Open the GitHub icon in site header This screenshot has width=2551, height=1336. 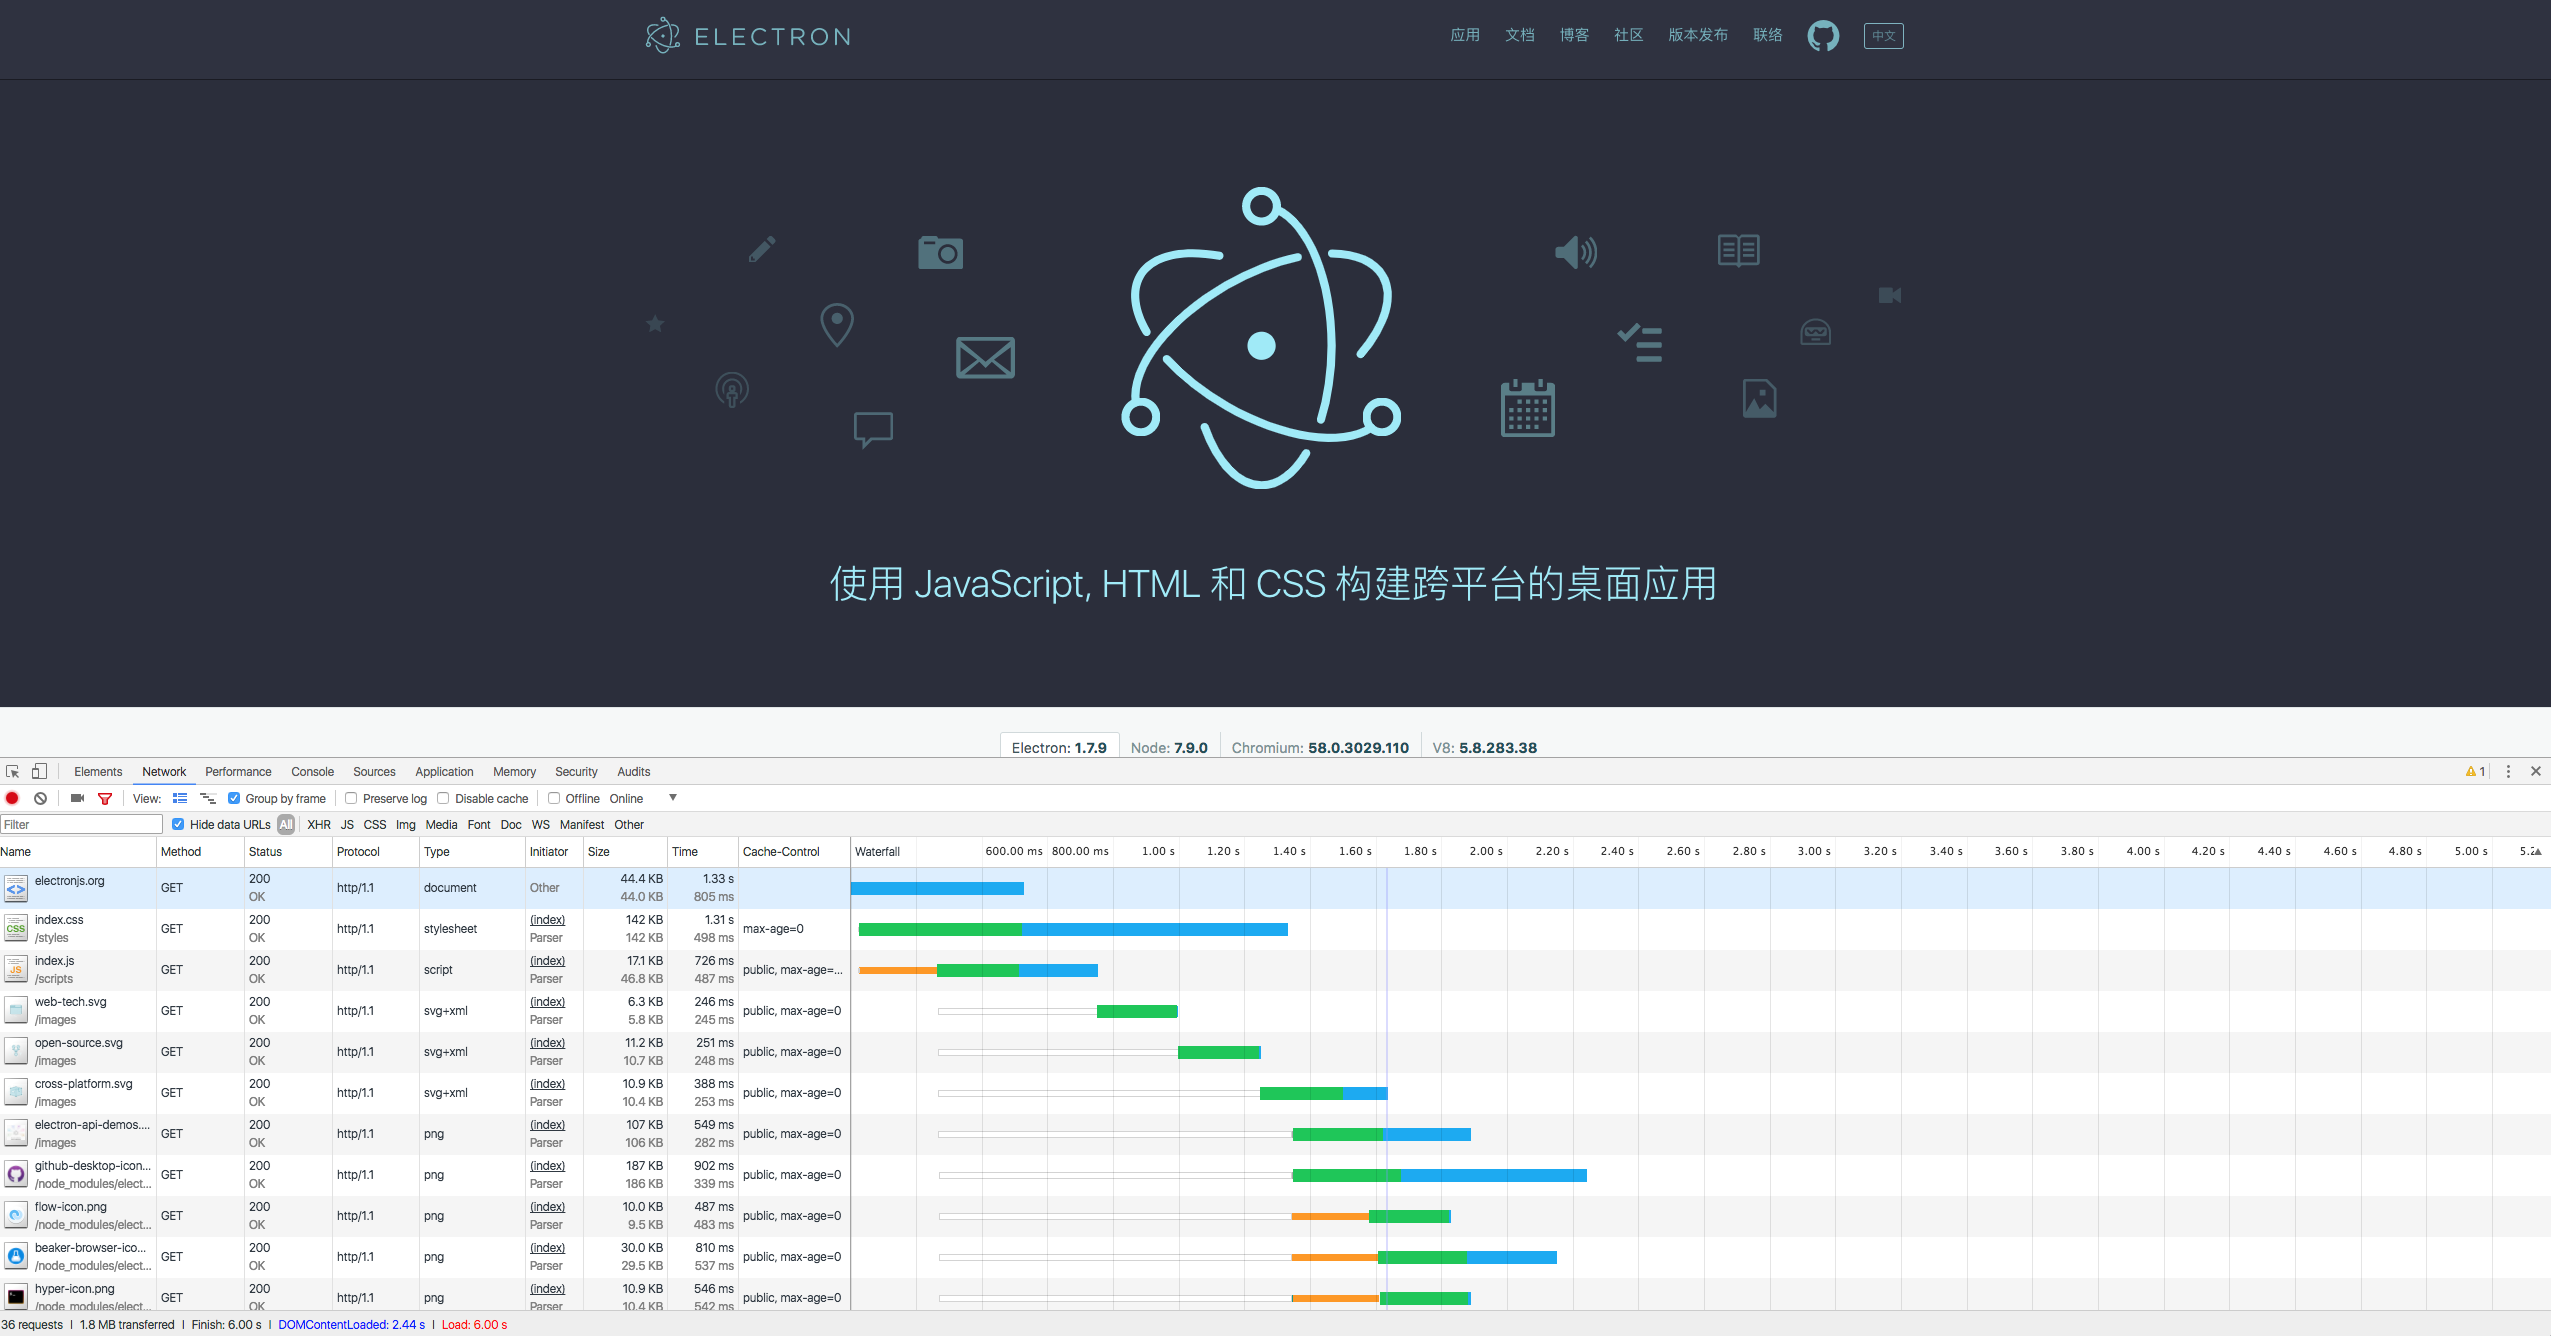[x=1822, y=36]
